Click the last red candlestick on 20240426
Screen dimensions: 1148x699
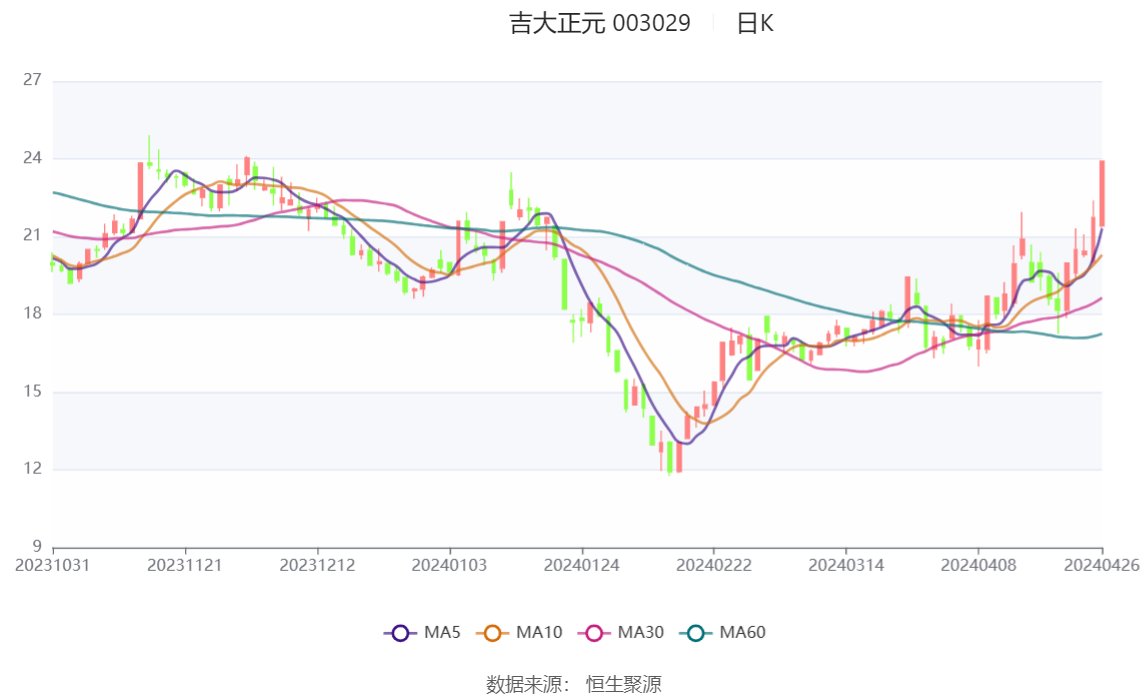tap(1102, 193)
